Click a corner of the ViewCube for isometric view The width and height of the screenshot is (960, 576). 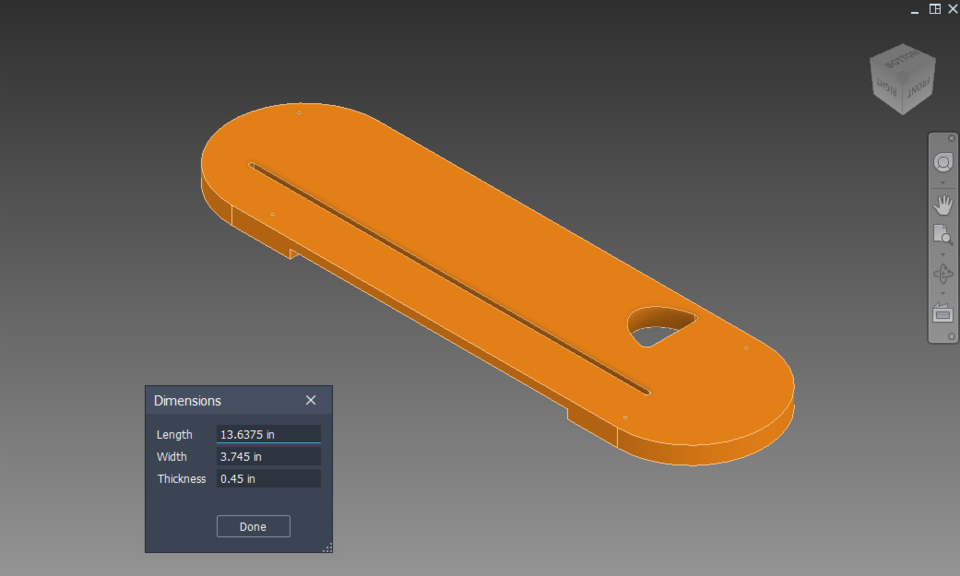pos(902,76)
